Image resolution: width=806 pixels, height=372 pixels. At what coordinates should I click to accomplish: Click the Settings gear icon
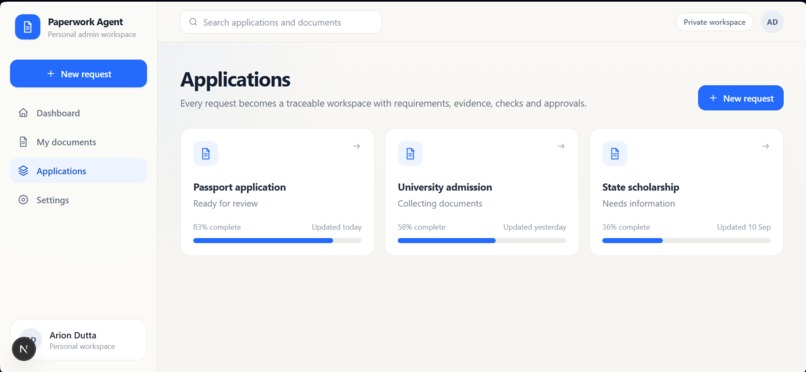point(23,200)
